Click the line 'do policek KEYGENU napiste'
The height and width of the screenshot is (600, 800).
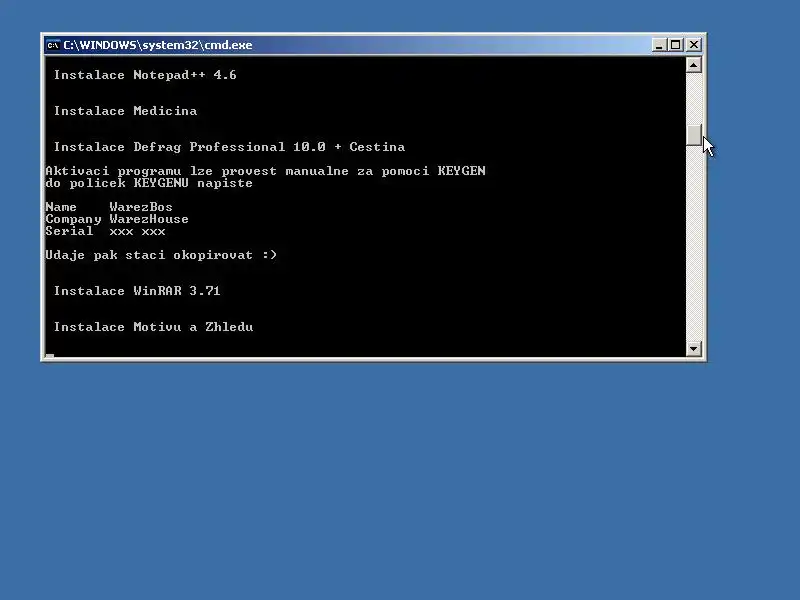pyautogui.click(x=149, y=183)
